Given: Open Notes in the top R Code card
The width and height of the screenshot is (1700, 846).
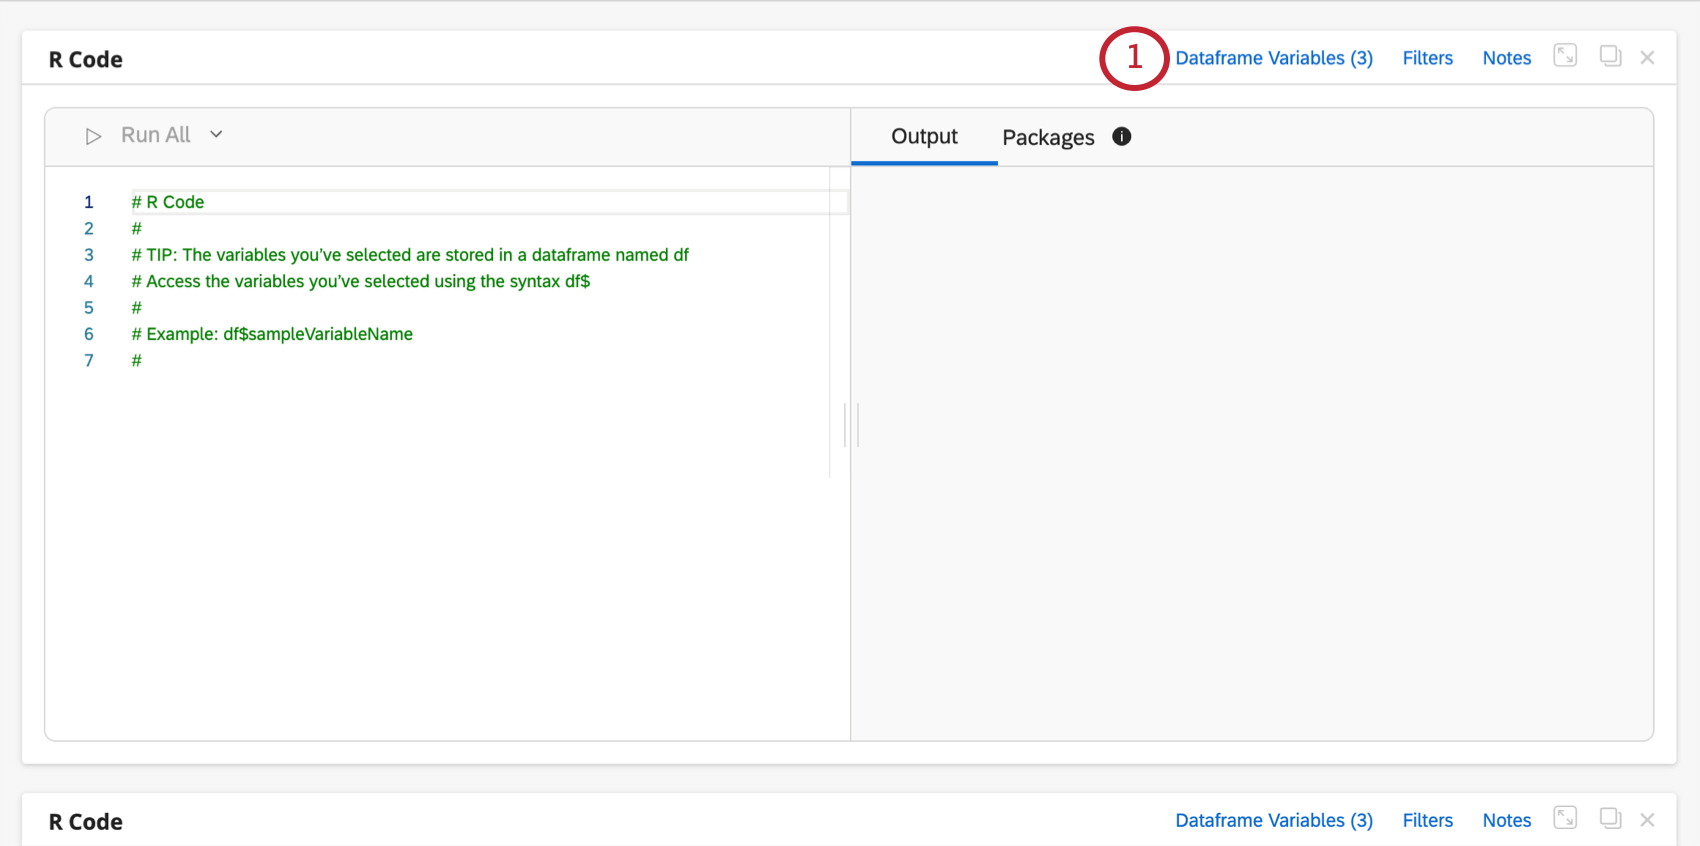Looking at the screenshot, I should pyautogui.click(x=1506, y=58).
